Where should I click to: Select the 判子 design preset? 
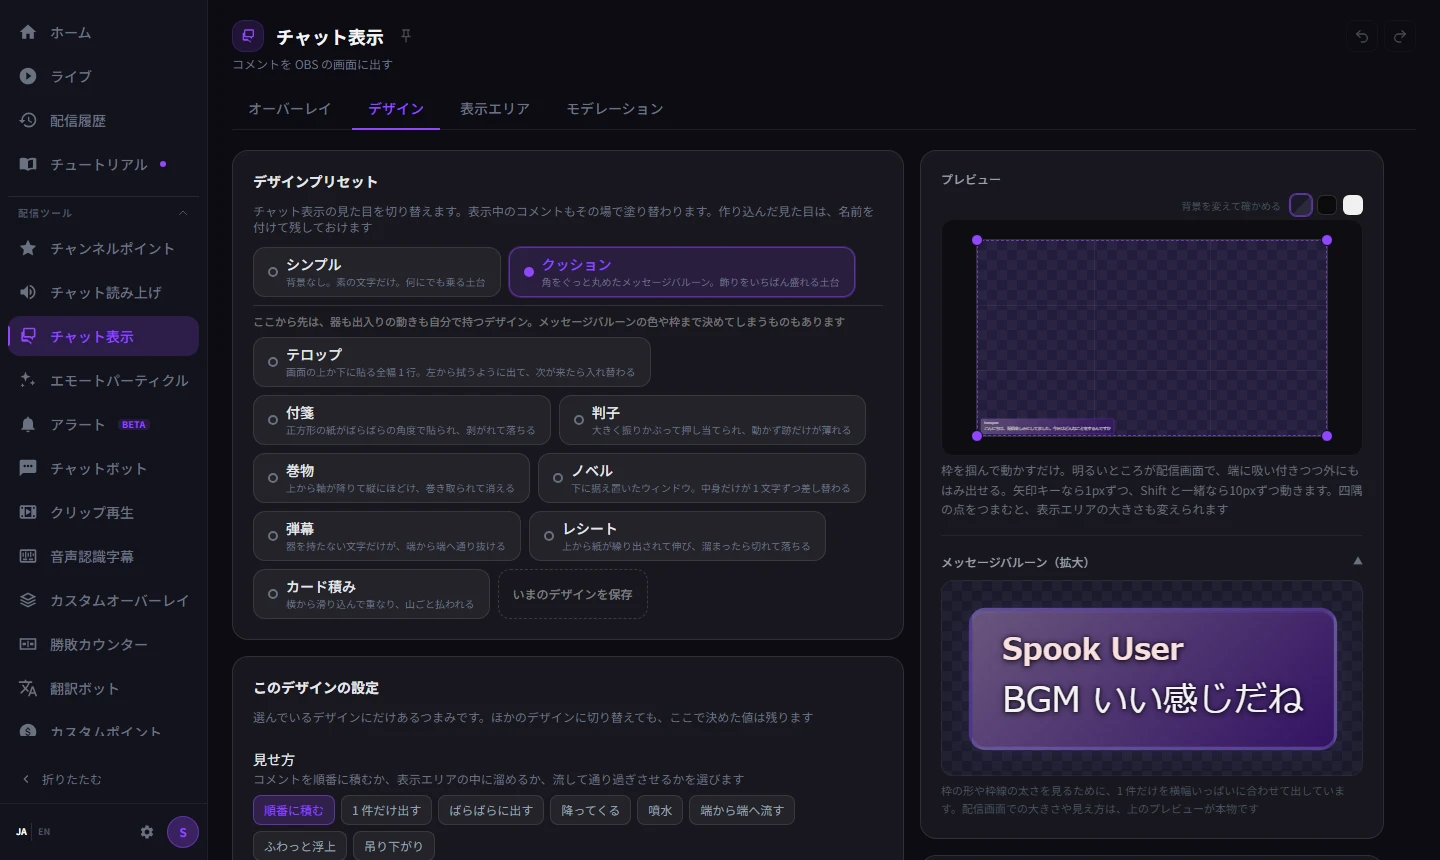click(712, 420)
